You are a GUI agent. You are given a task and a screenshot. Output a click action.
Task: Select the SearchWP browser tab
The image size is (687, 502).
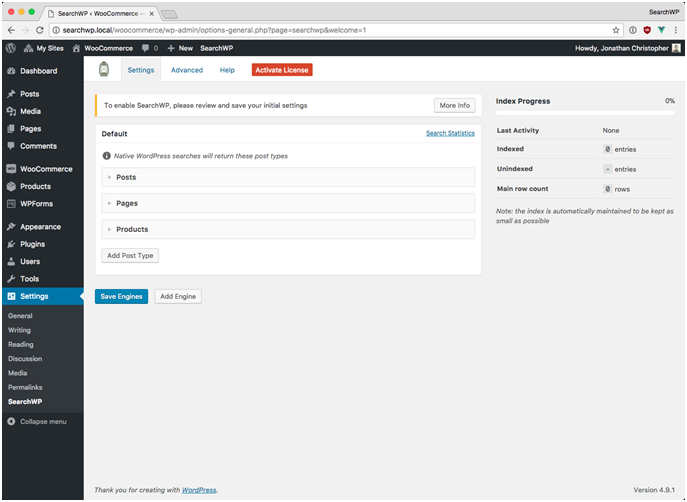click(101, 14)
